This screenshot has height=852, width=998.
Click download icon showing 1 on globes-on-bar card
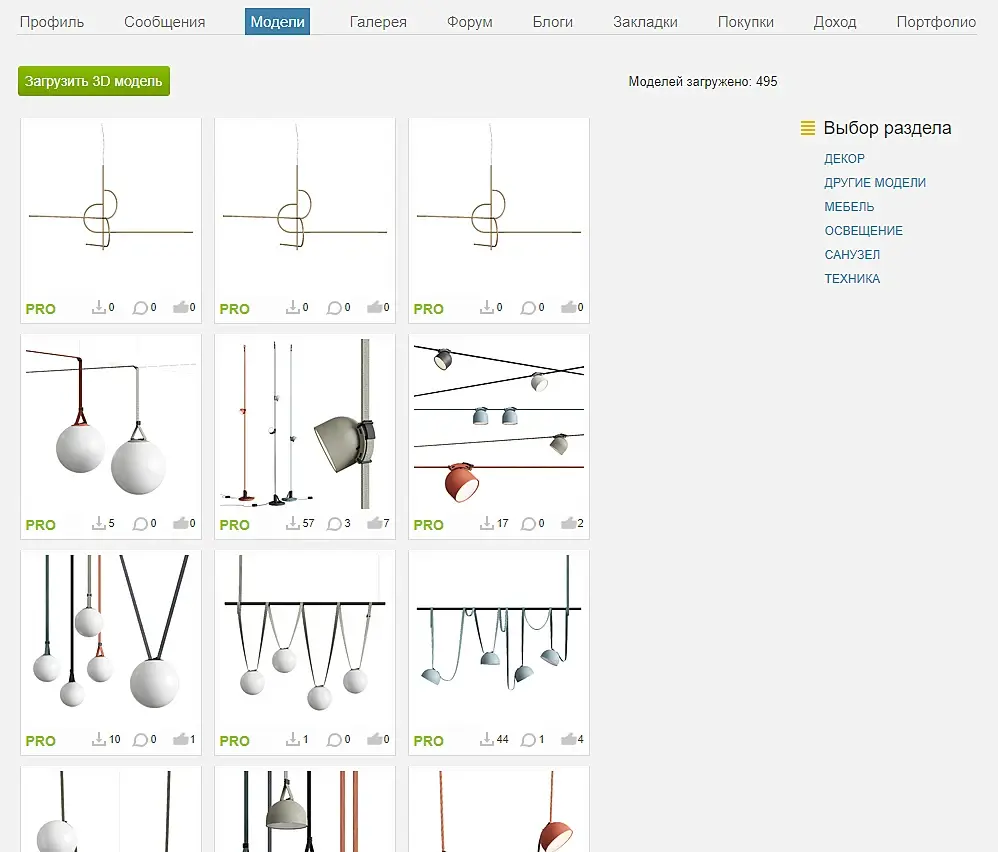point(293,739)
